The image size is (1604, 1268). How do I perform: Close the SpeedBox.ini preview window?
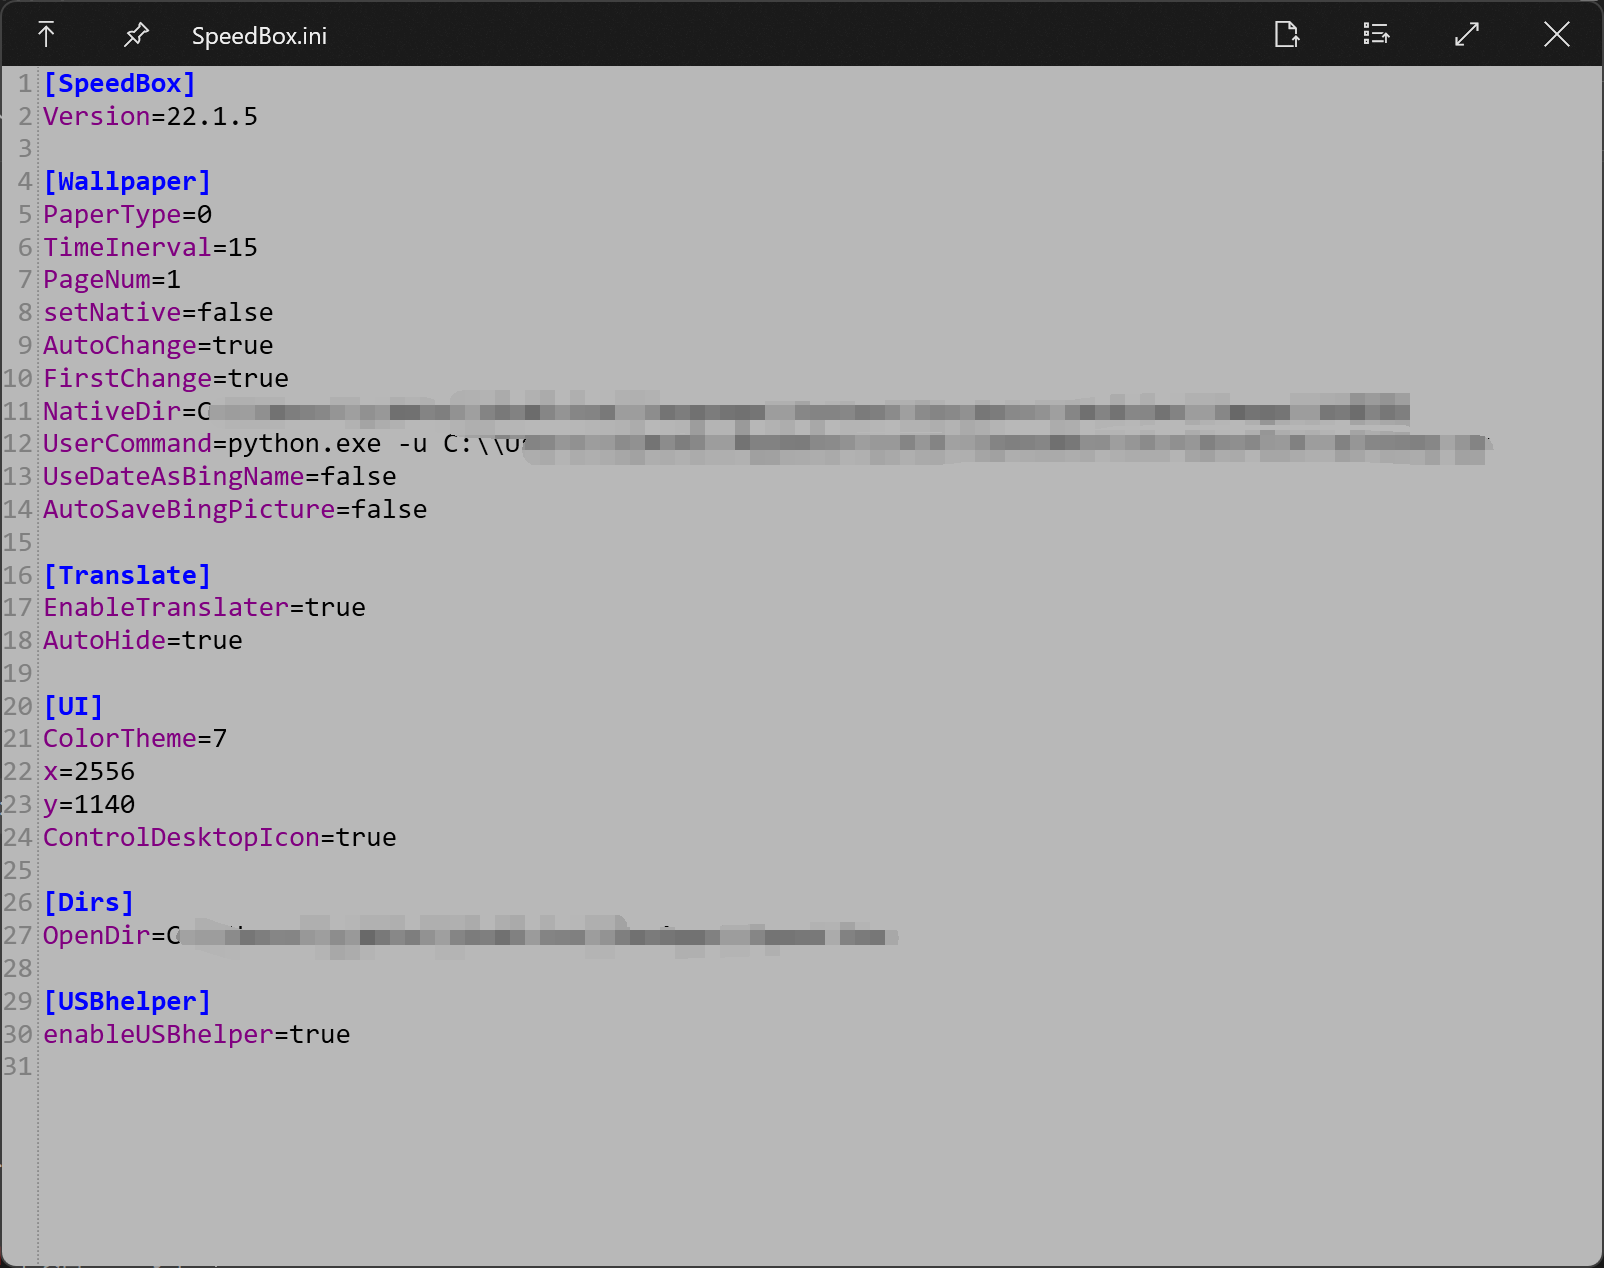click(x=1557, y=35)
